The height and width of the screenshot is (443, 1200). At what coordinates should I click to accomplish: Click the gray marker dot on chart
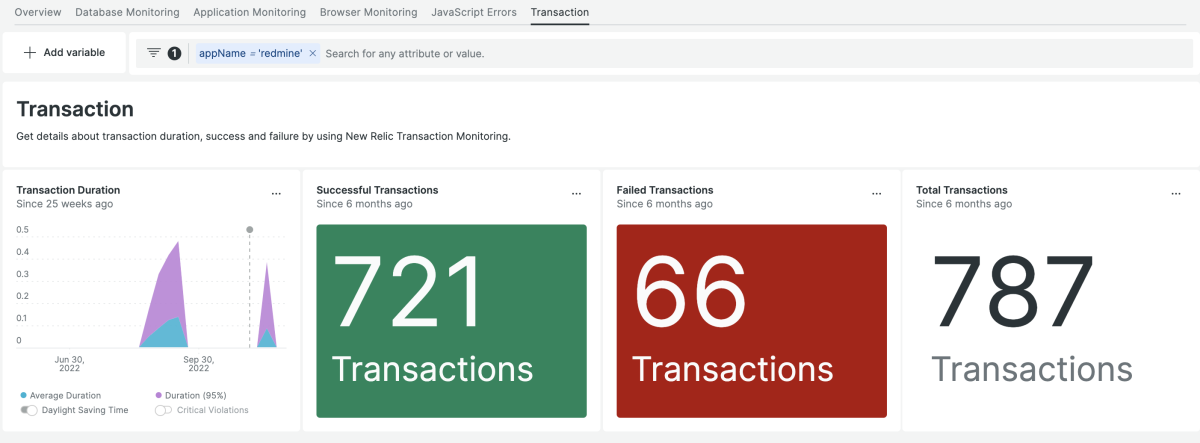[x=249, y=230]
